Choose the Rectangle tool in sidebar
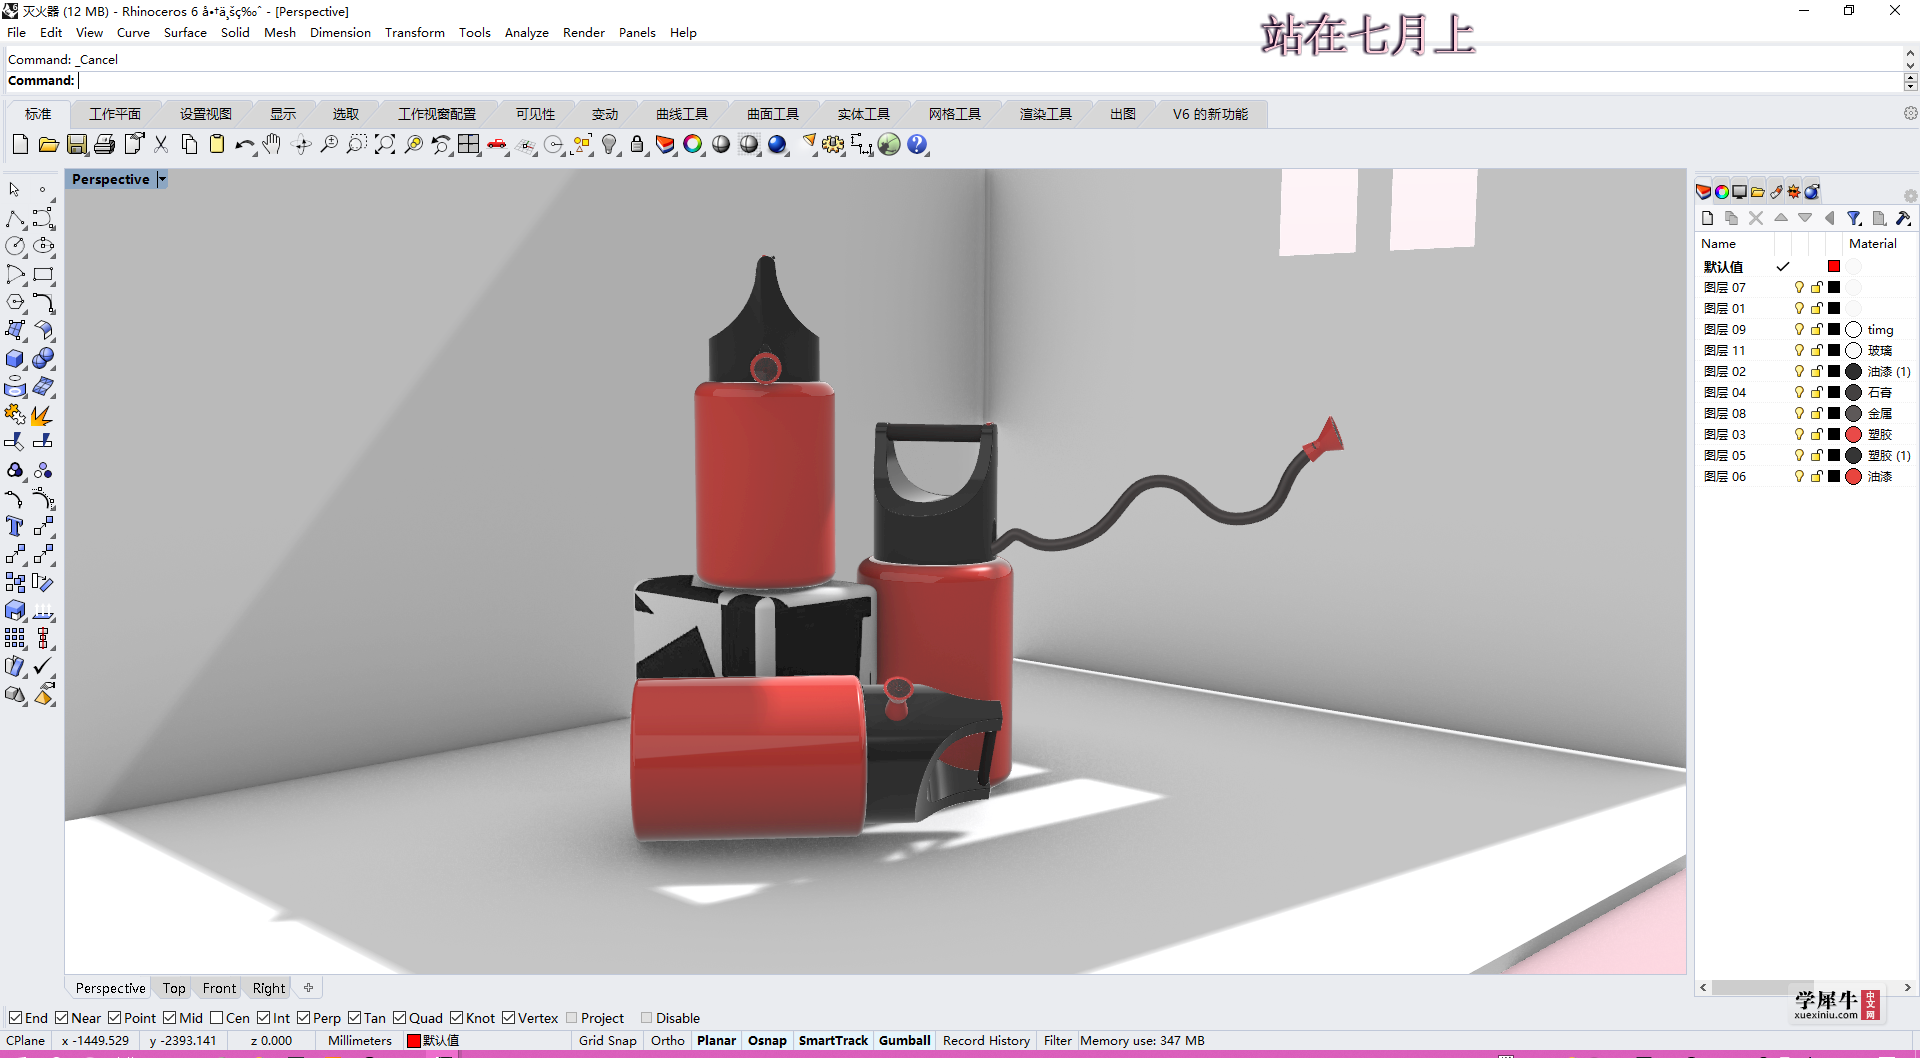The height and width of the screenshot is (1058, 1920). 43,274
